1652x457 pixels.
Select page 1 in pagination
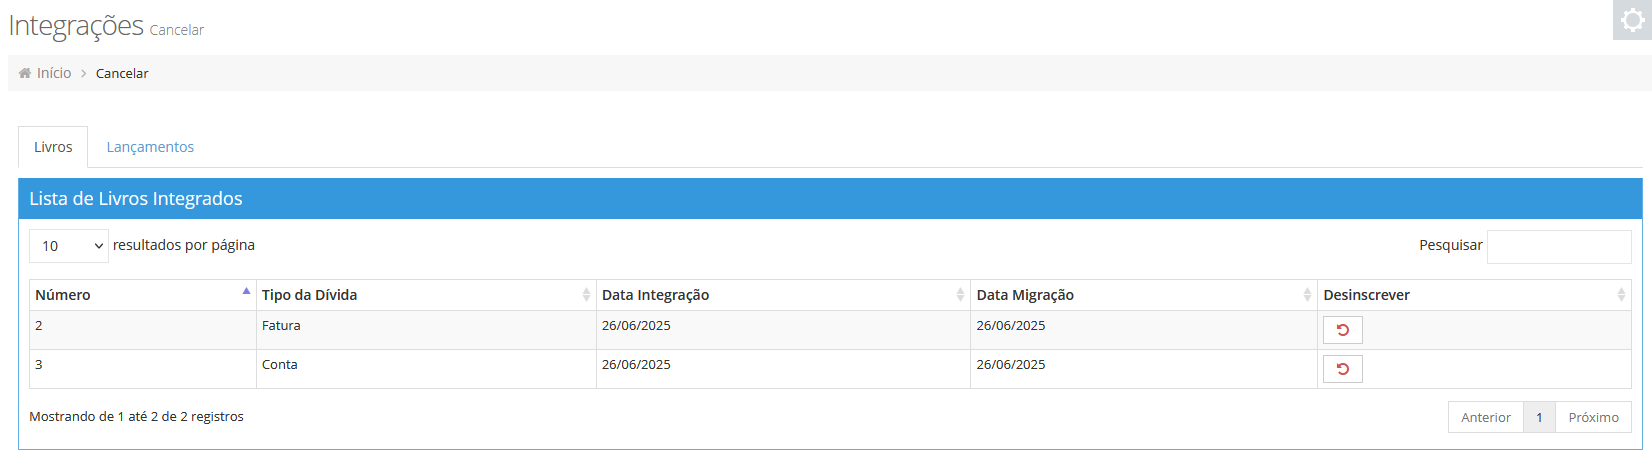(x=1539, y=417)
